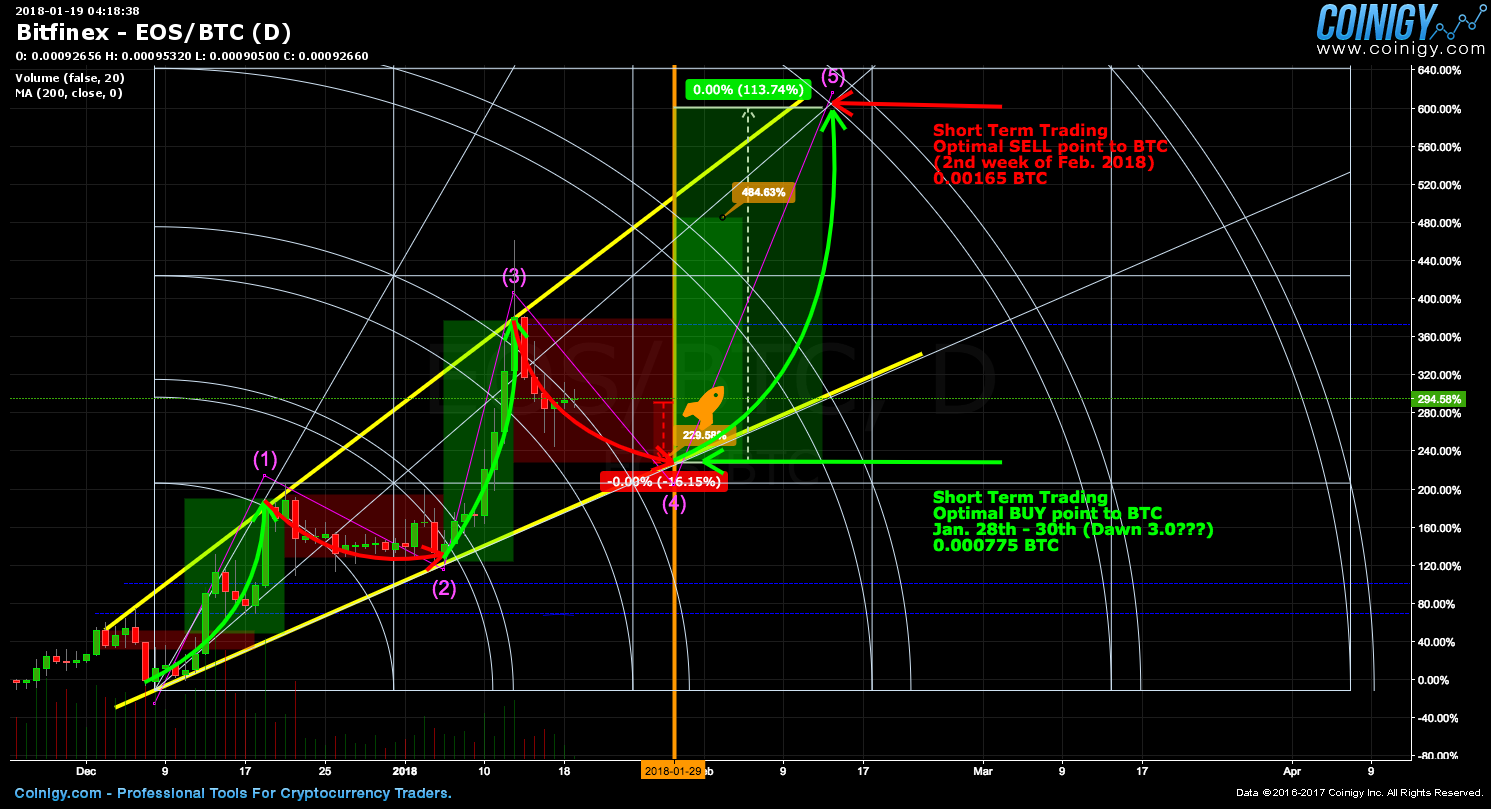Click the (2nd week of Feb. 2018) text
This screenshot has height=809, width=1491.
click(1044, 163)
